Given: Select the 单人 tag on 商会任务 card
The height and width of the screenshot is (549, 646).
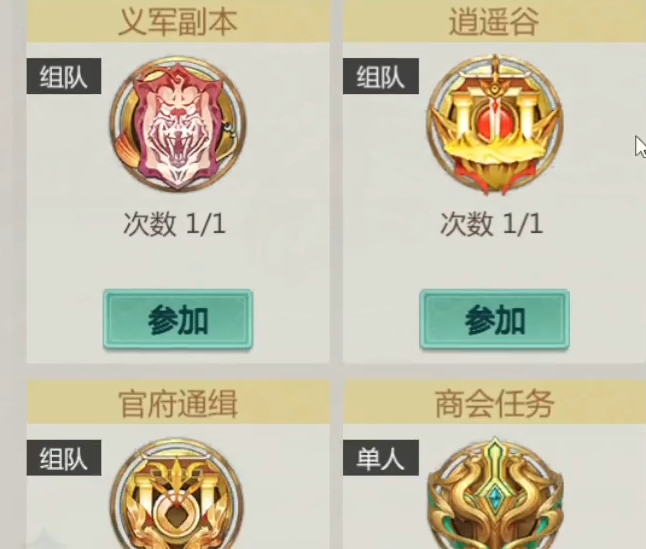Looking at the screenshot, I should click(381, 458).
